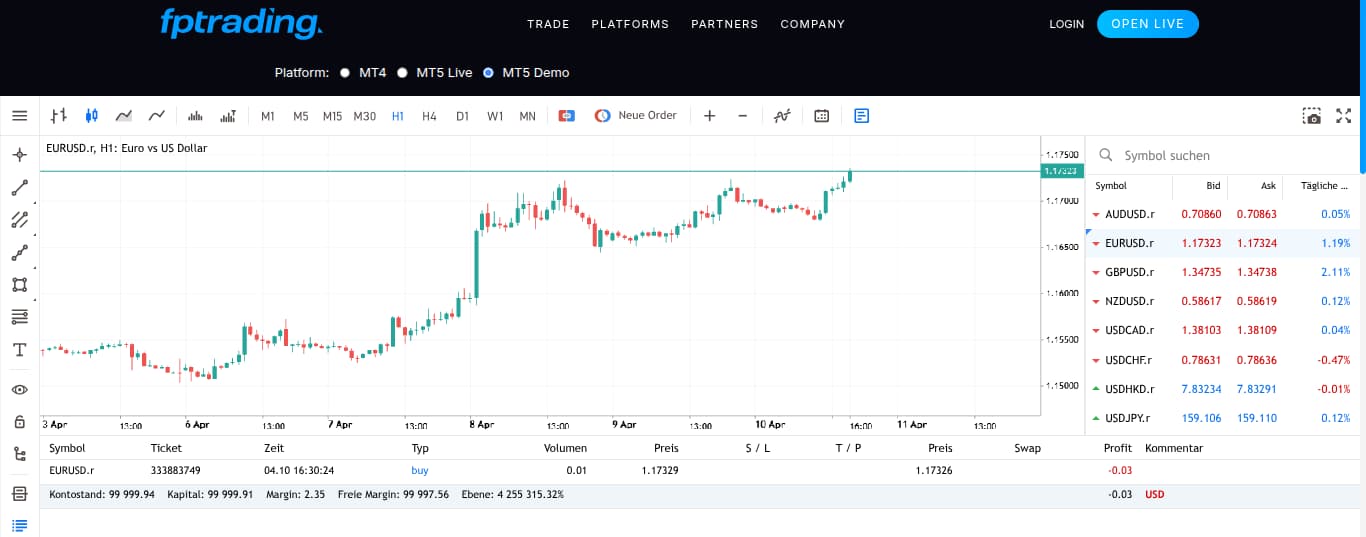Set timeframe to M30
The width and height of the screenshot is (1366, 537).
click(x=365, y=116)
